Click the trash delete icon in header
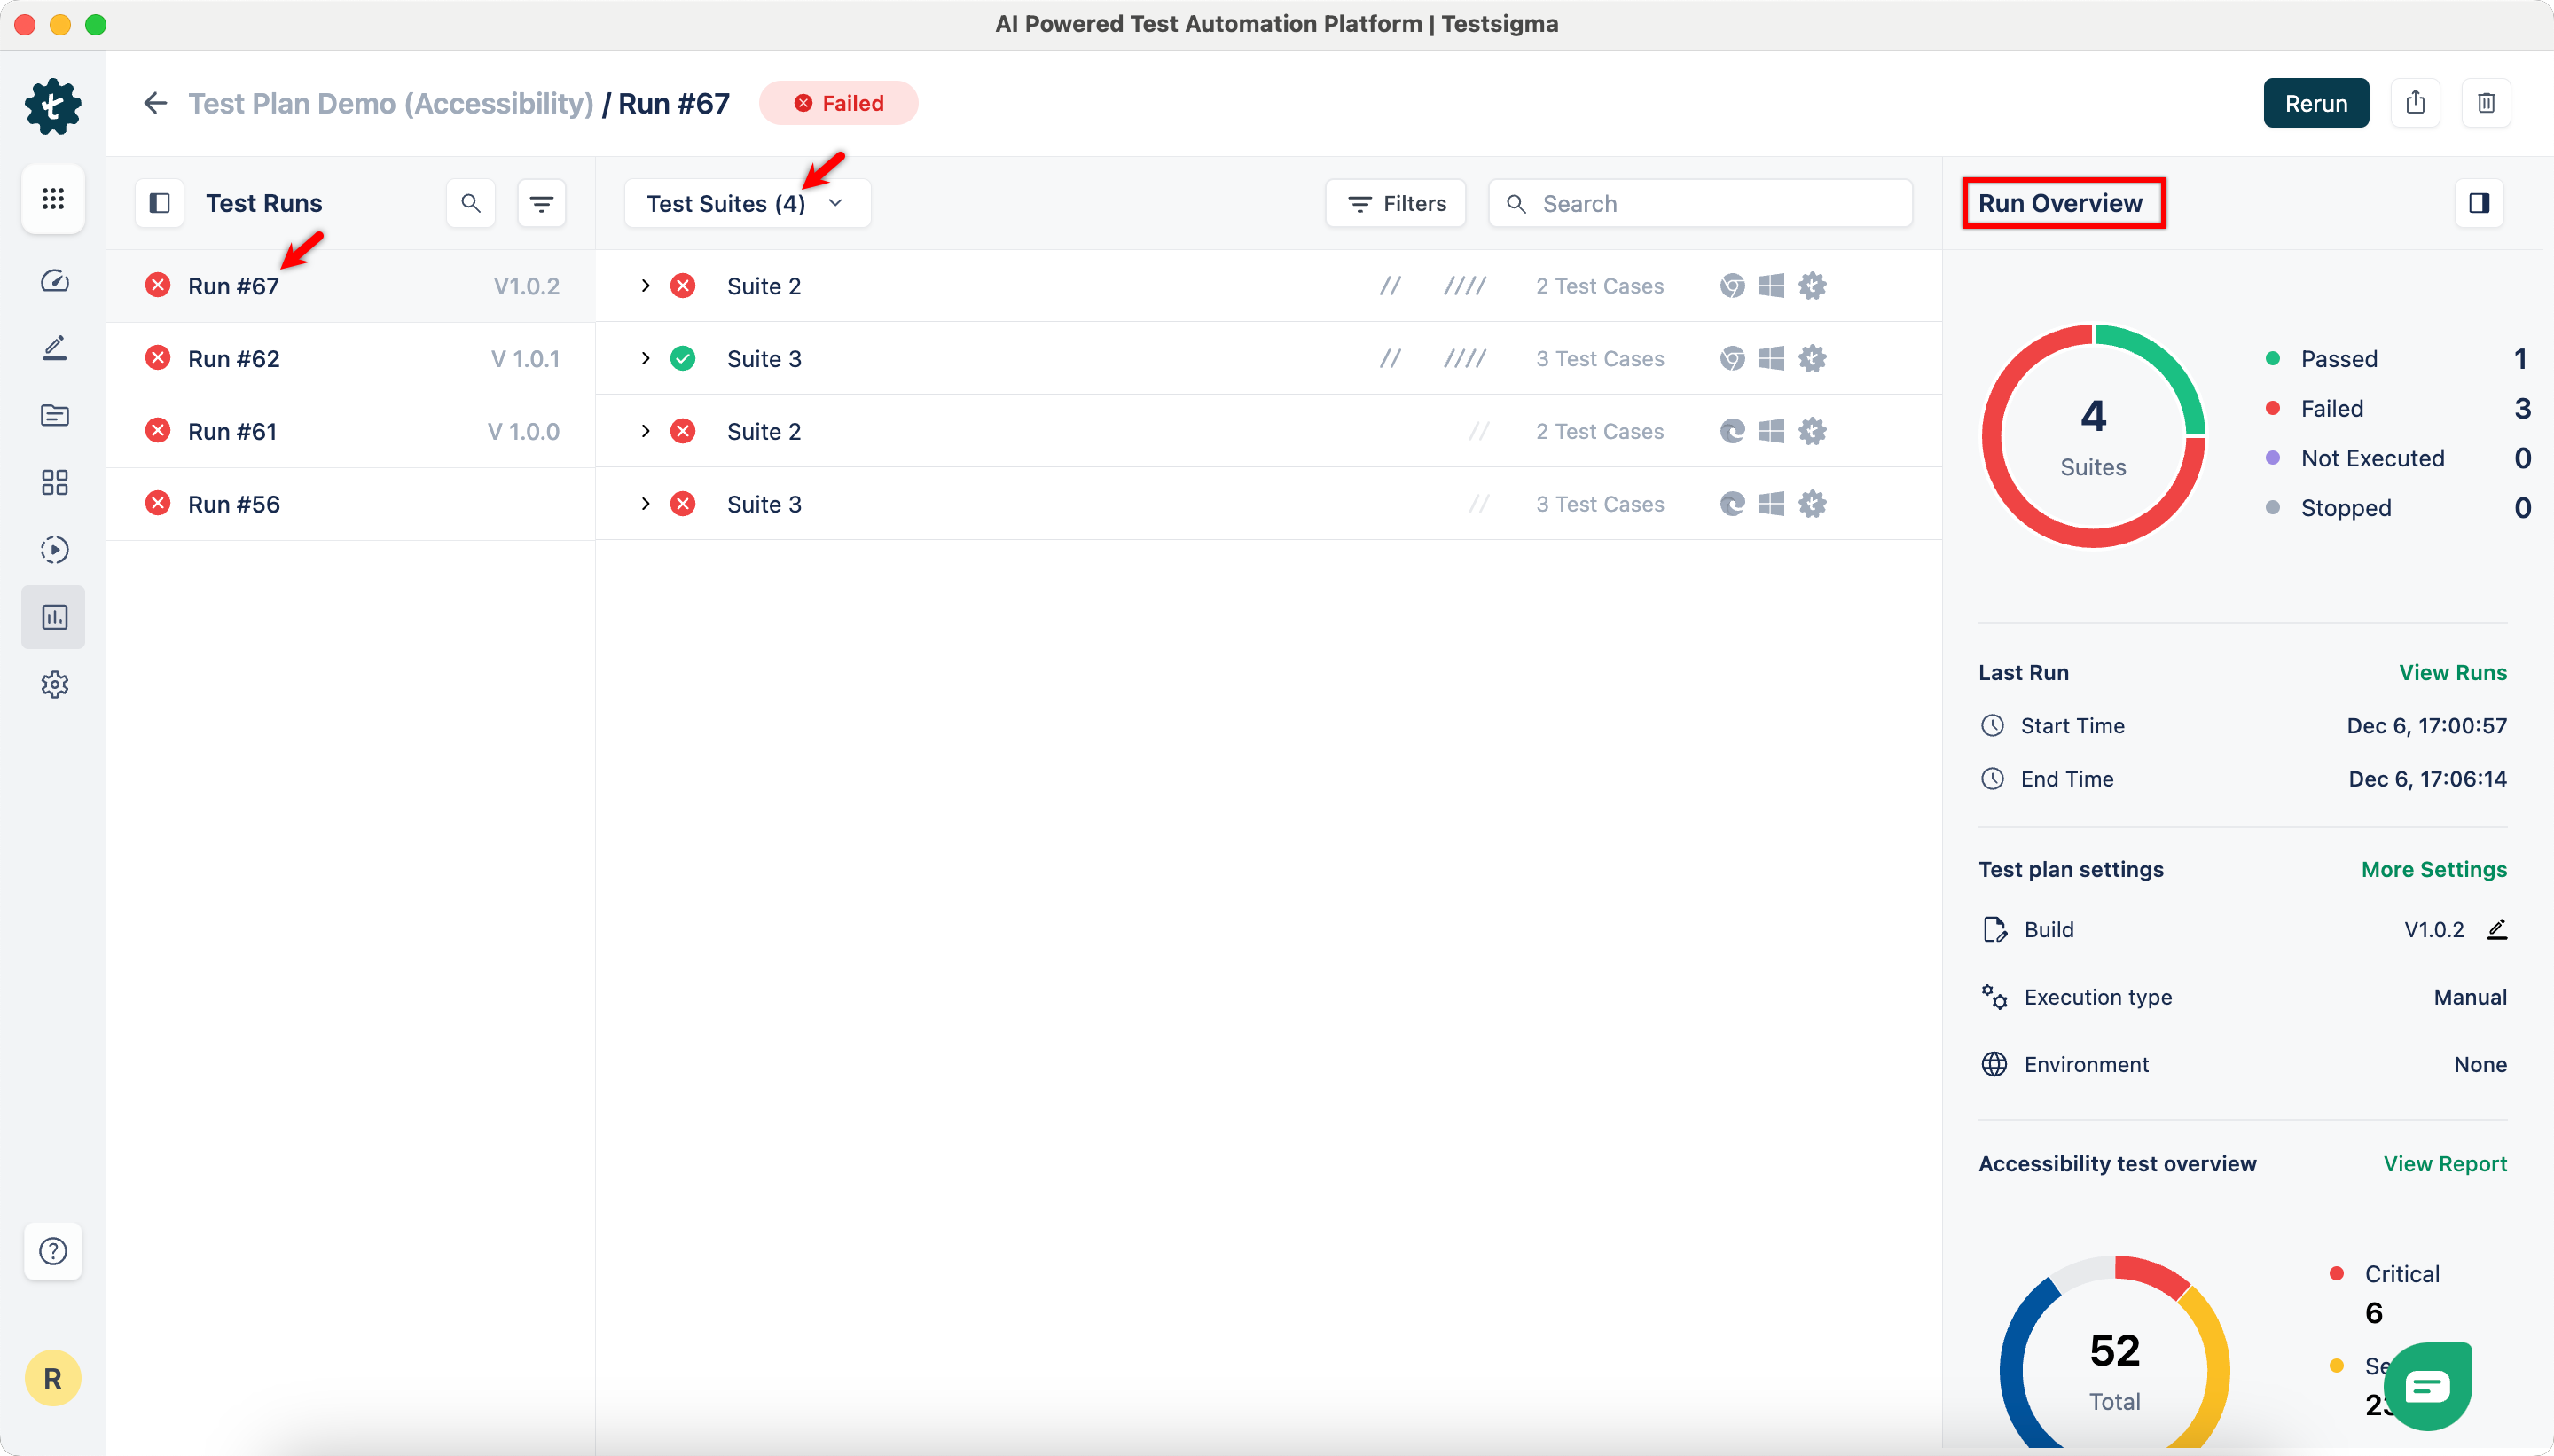The image size is (2554, 1456). point(2486,103)
